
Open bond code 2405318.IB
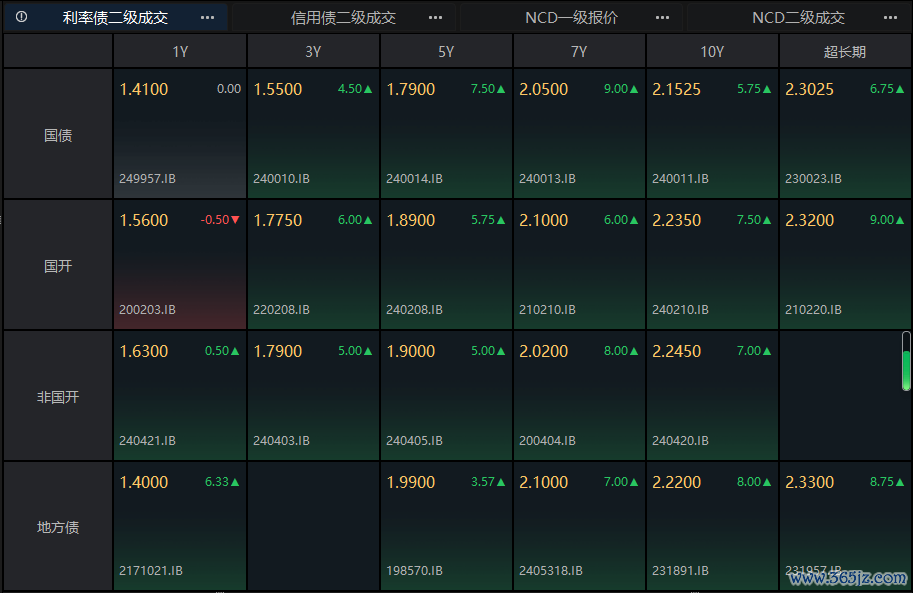click(551, 571)
